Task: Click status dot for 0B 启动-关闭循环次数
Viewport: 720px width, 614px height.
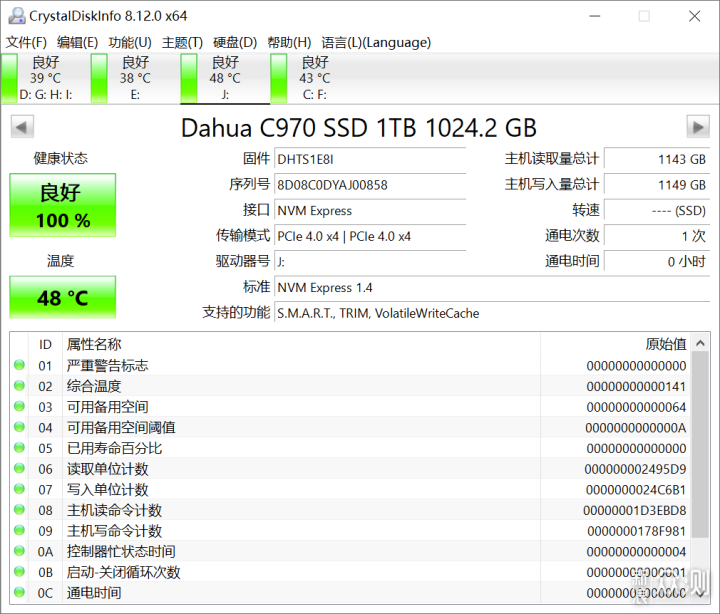Action: coord(19,572)
